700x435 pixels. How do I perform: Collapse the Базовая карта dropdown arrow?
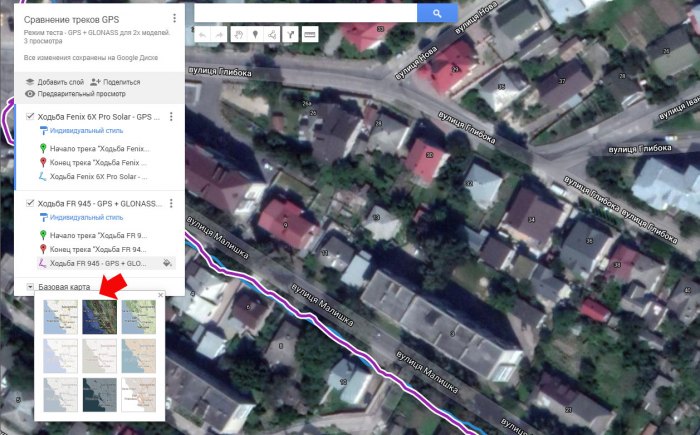coord(30,287)
